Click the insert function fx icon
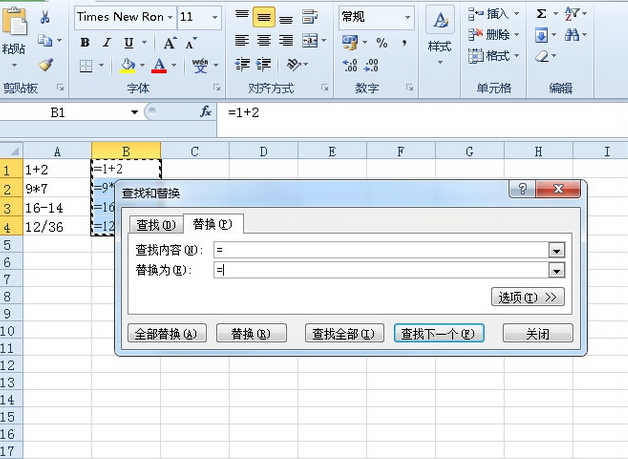 pyautogui.click(x=206, y=112)
